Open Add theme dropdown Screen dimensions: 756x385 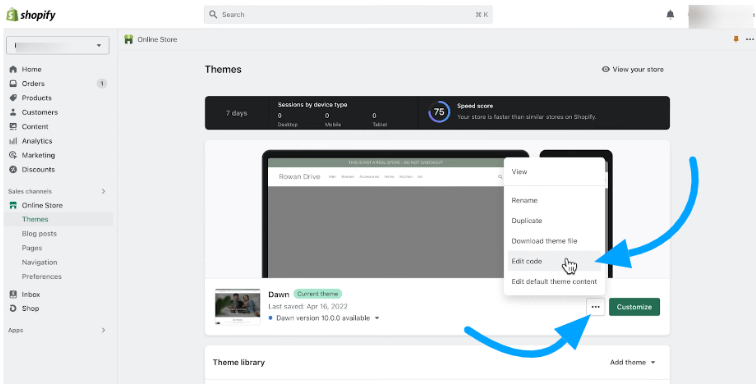point(633,362)
